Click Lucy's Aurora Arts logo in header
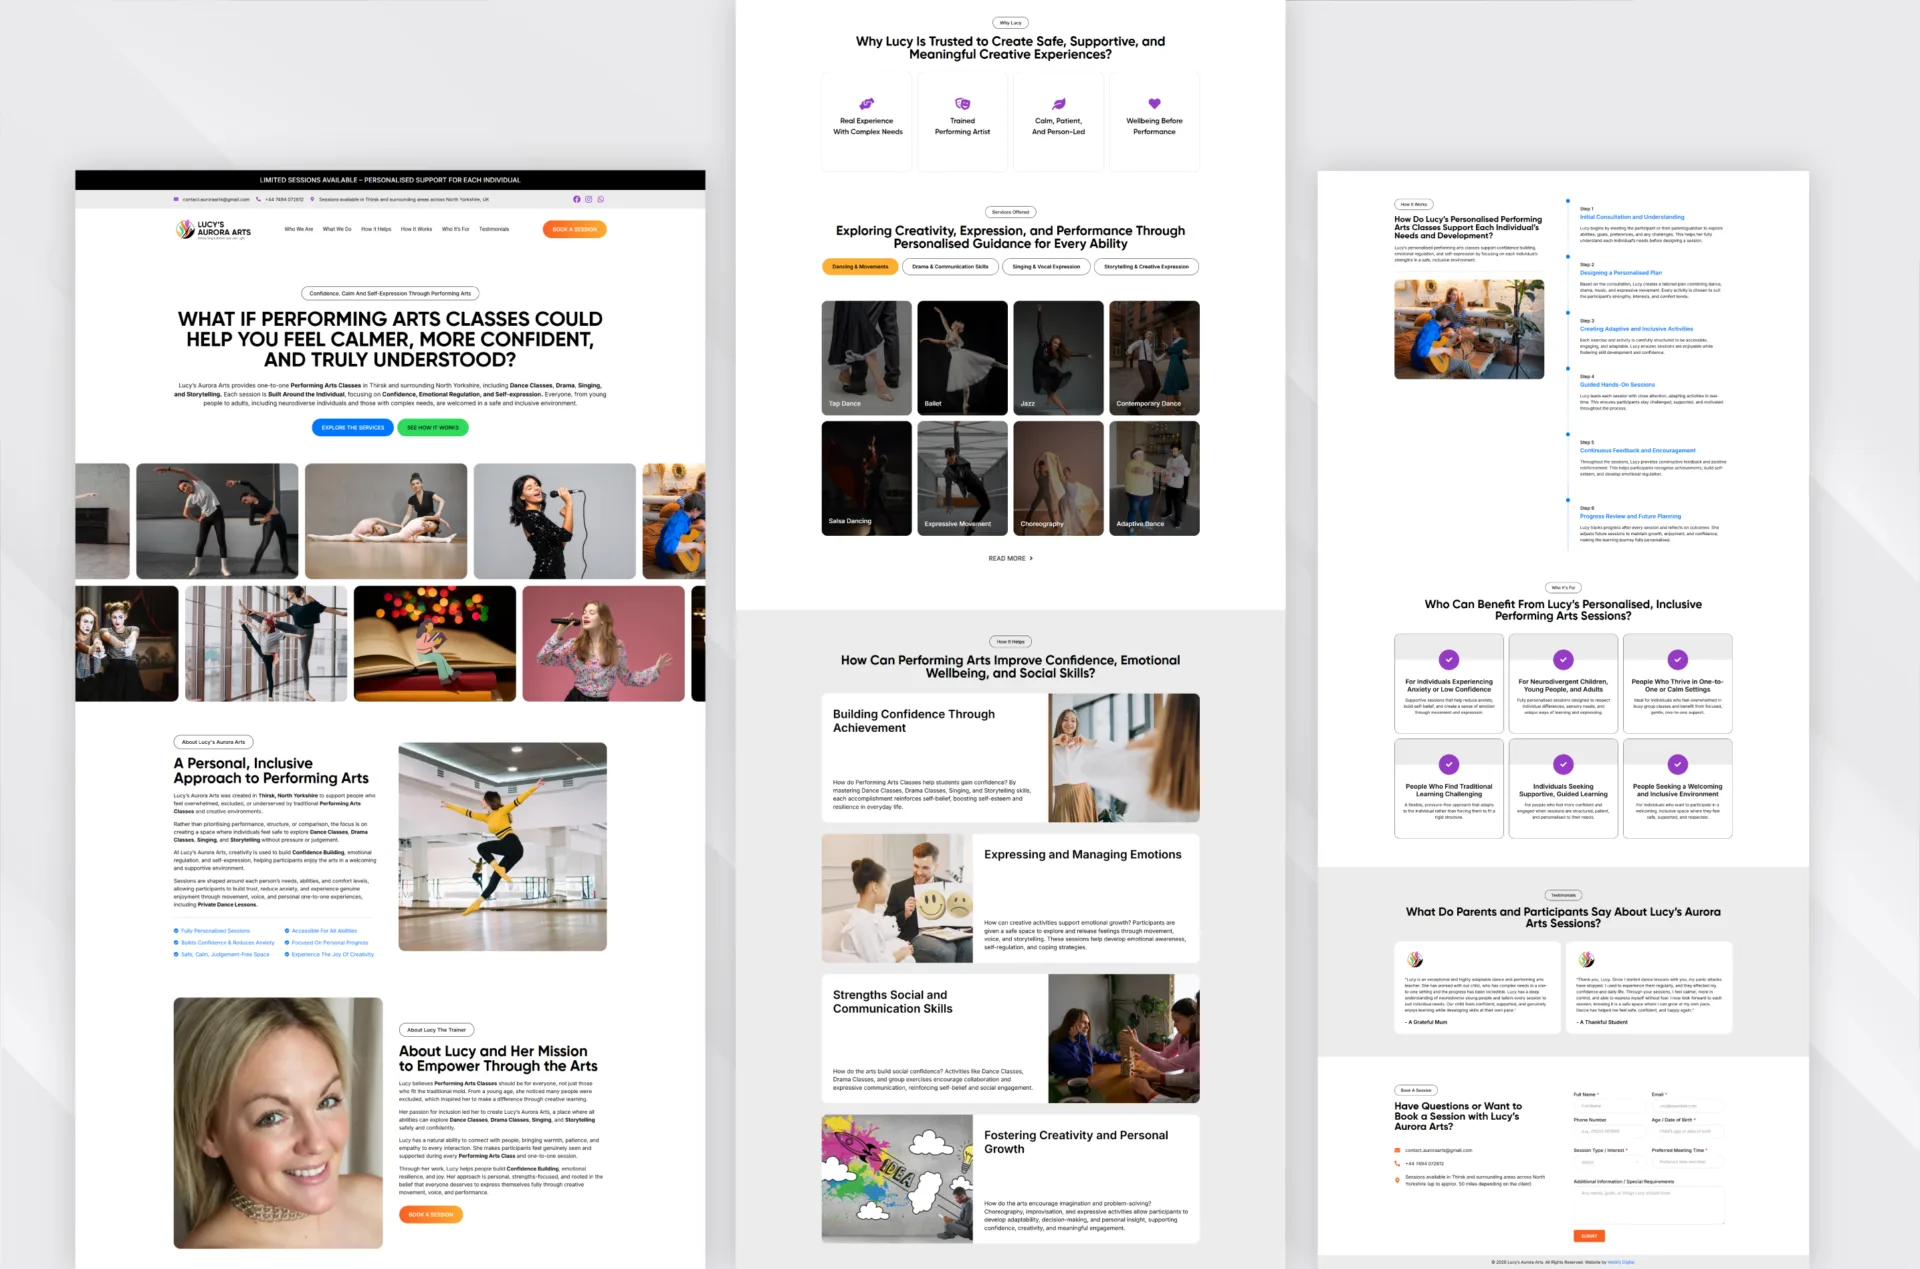 point(213,230)
